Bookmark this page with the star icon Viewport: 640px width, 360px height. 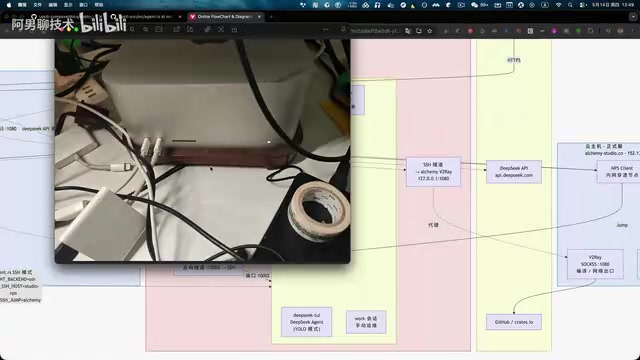(x=430, y=31)
